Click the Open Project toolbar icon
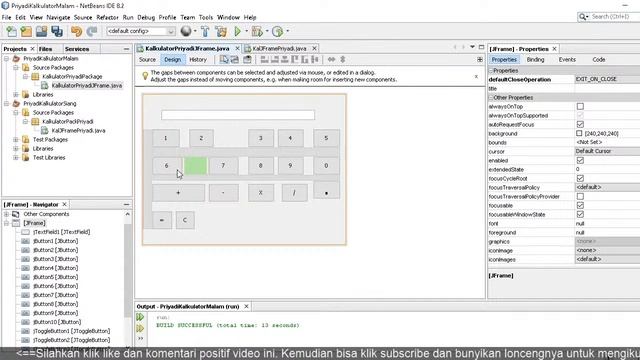The width and height of the screenshot is (640, 360). (41, 31)
